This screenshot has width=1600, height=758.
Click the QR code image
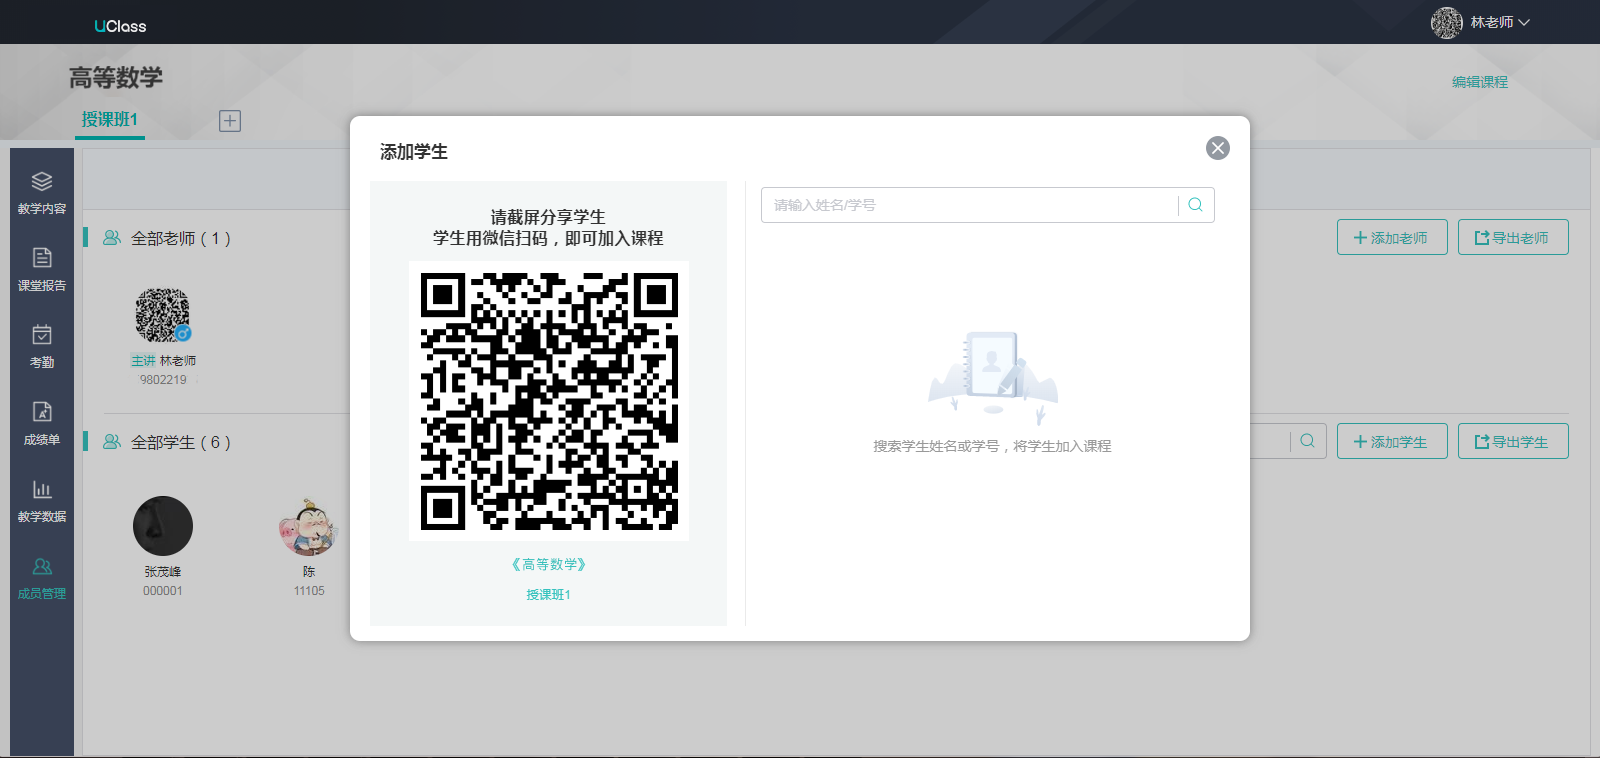[x=549, y=401]
